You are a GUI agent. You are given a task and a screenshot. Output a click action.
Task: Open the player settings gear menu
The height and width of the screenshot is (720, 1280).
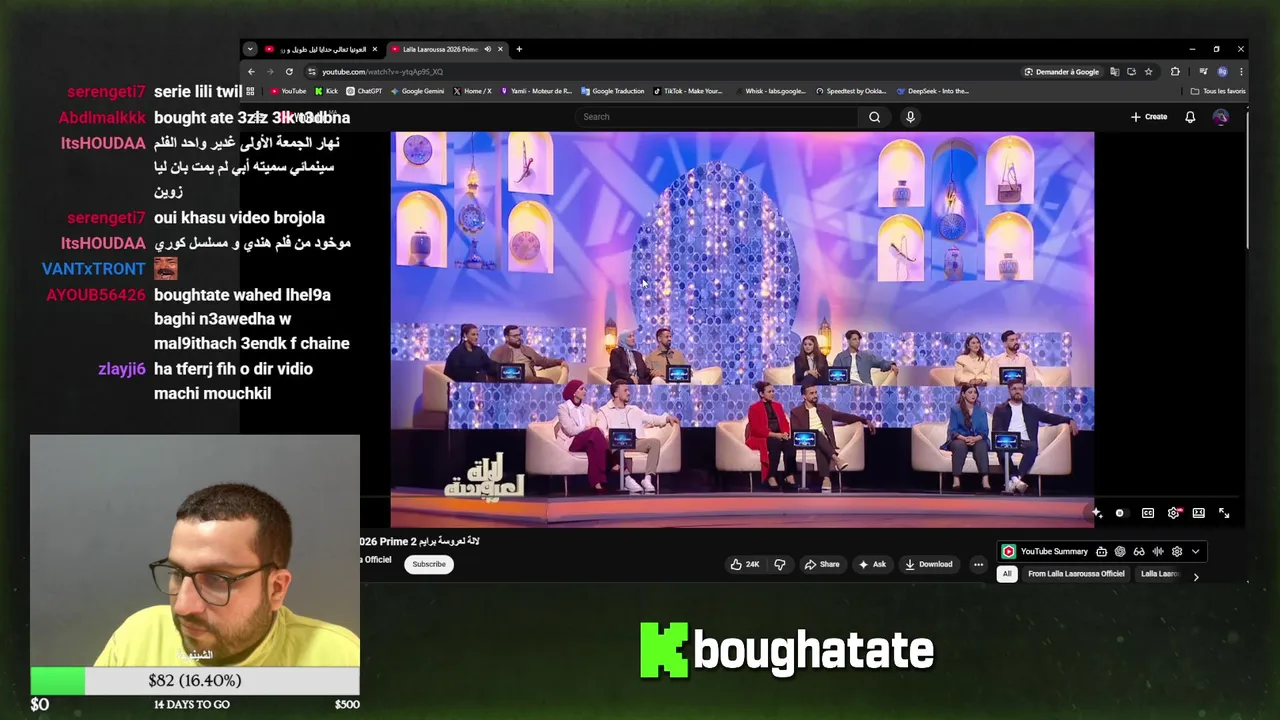click(x=1173, y=513)
